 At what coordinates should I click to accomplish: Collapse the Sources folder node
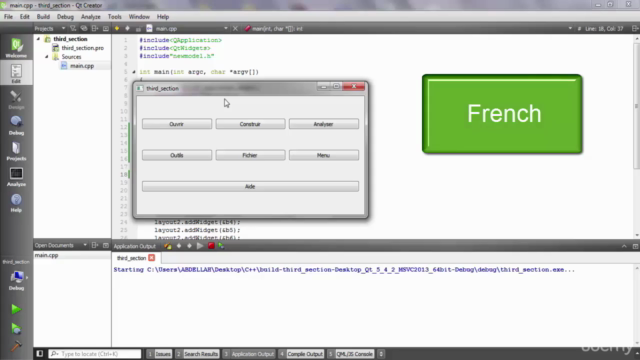coord(47,57)
